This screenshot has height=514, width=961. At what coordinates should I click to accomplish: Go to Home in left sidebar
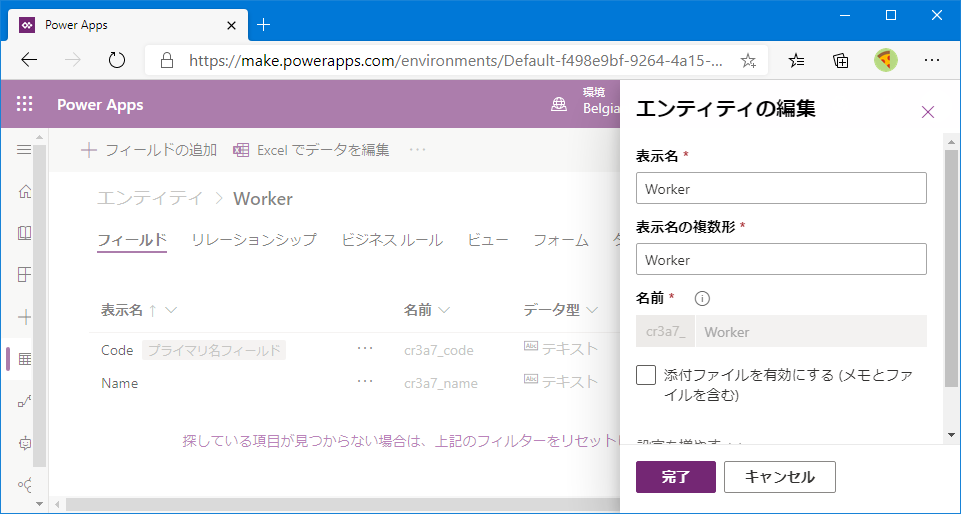25,192
